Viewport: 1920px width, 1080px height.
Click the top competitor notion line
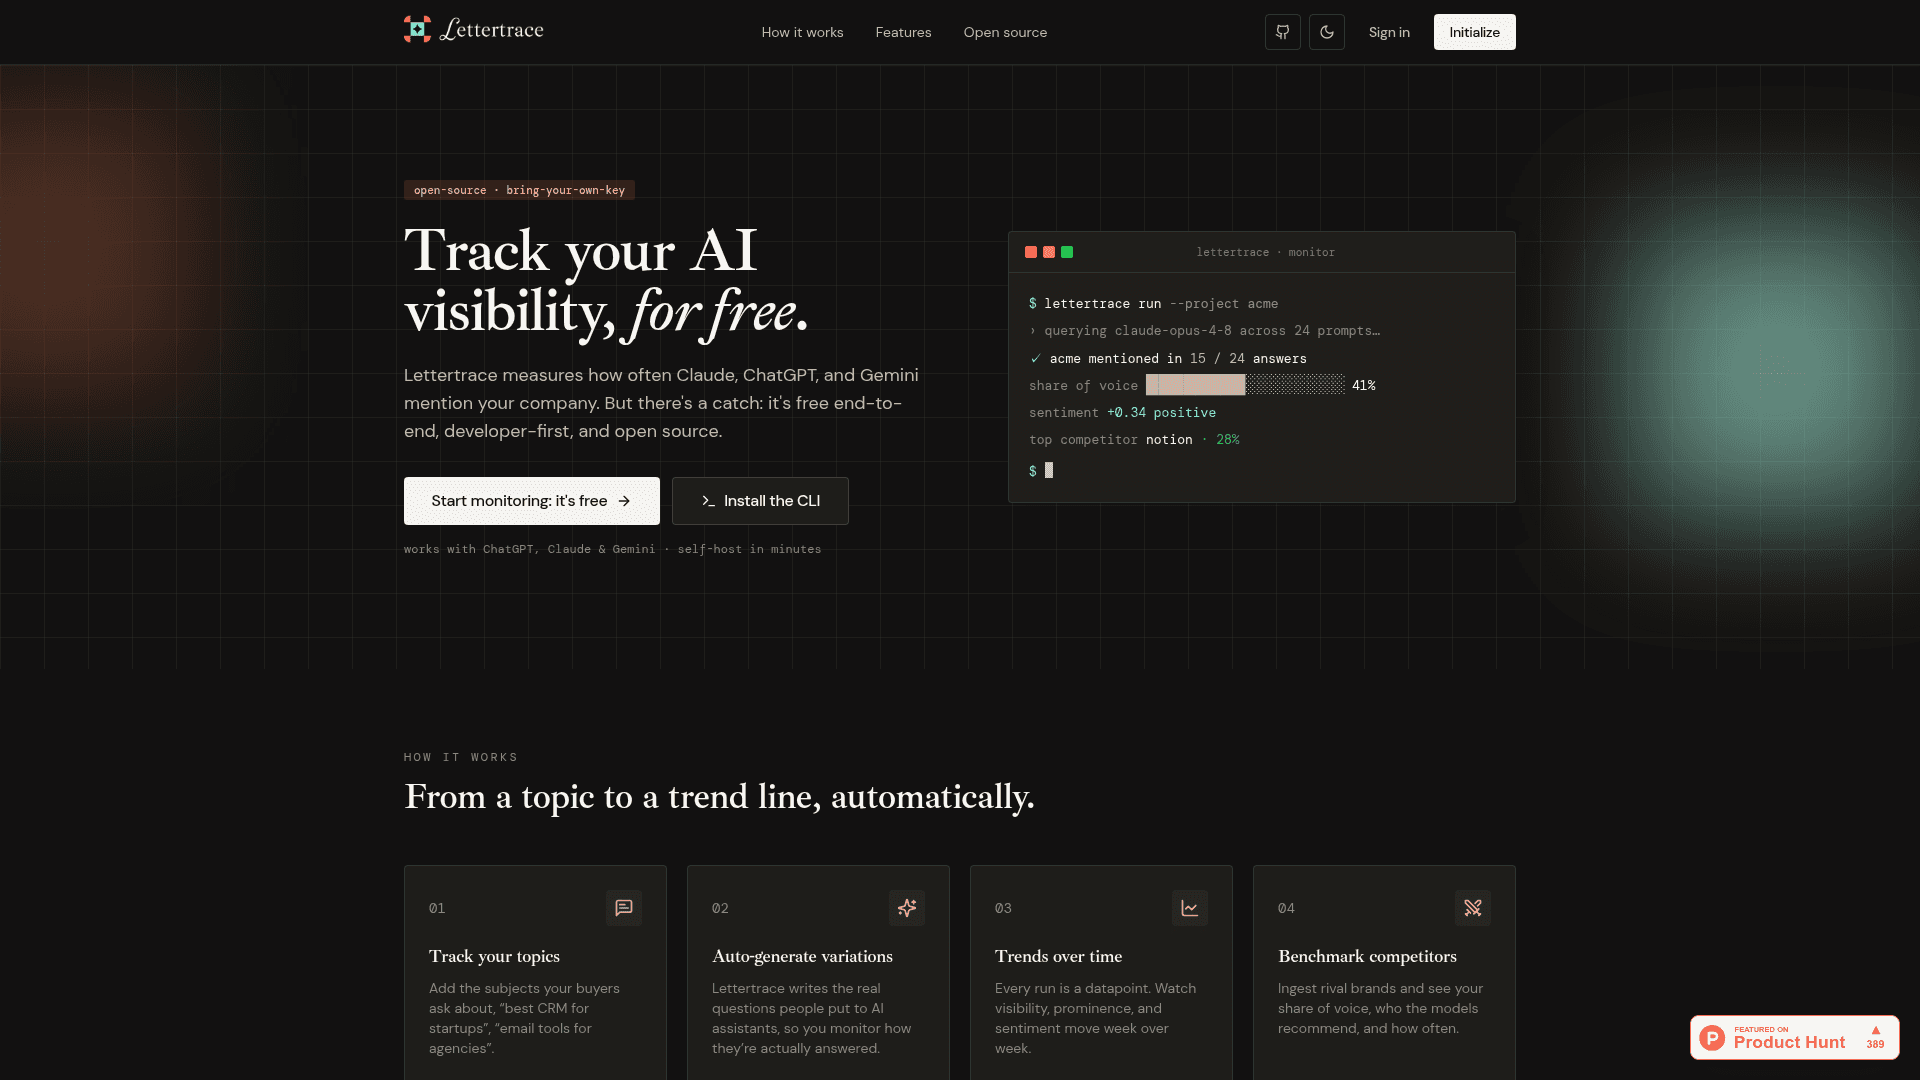click(1134, 439)
